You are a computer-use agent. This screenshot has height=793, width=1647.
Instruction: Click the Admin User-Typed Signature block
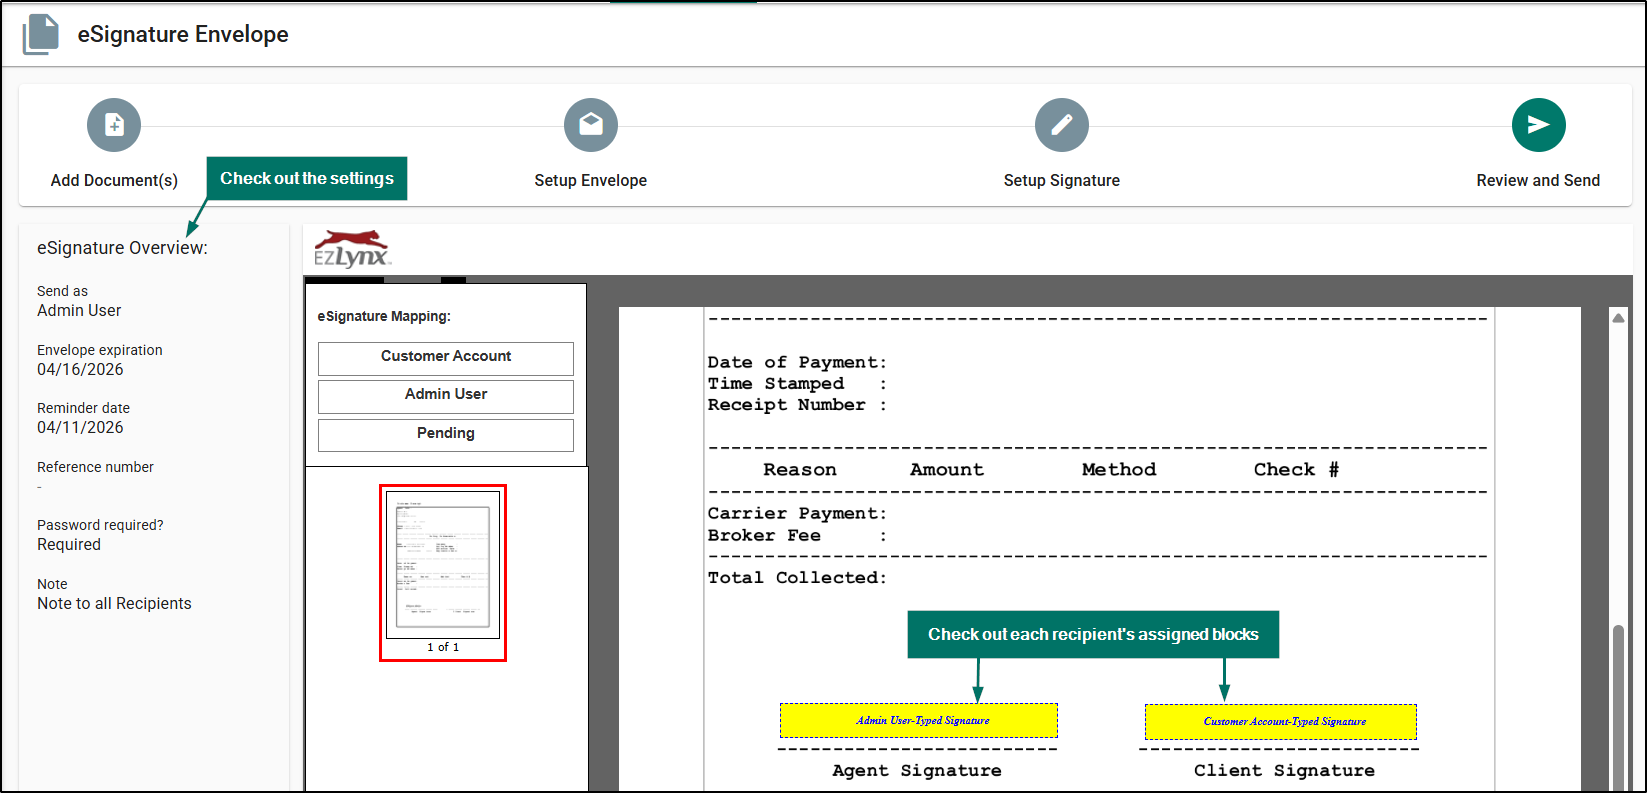tap(919, 720)
